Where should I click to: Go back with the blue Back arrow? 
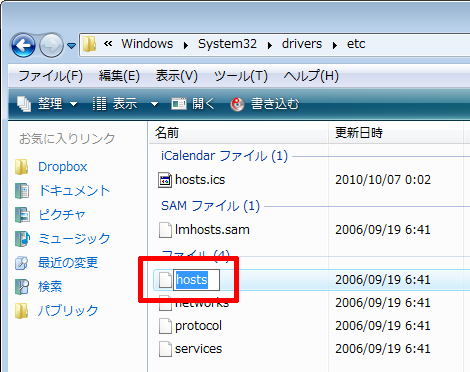pos(23,45)
